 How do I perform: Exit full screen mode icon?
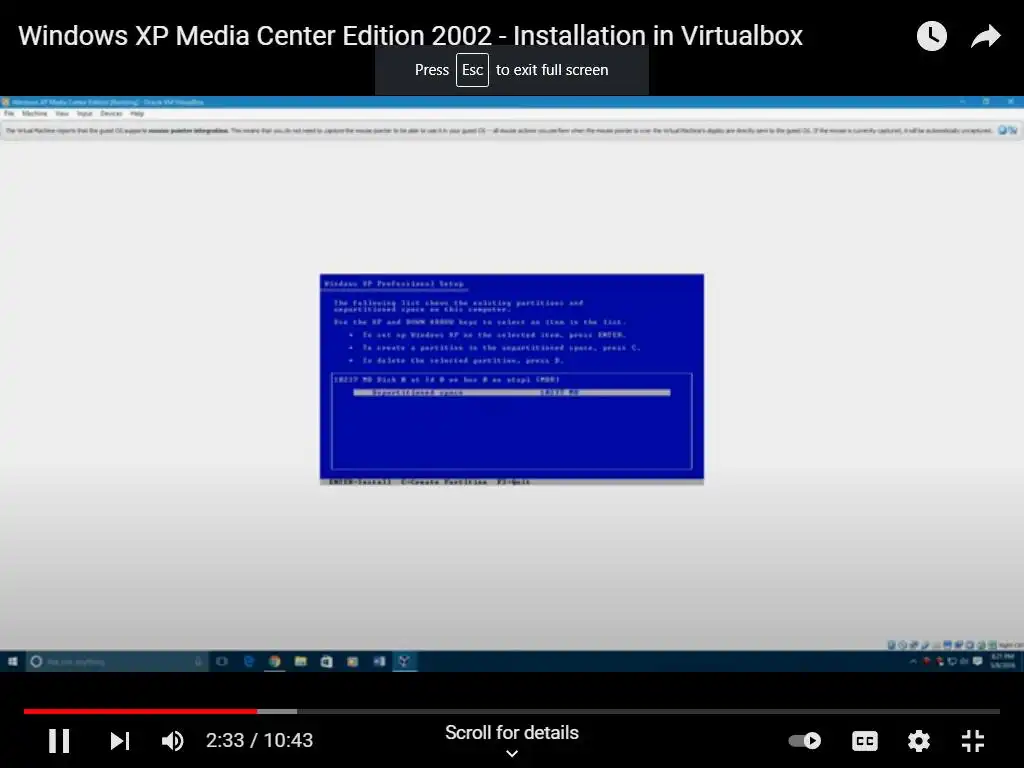click(973, 741)
